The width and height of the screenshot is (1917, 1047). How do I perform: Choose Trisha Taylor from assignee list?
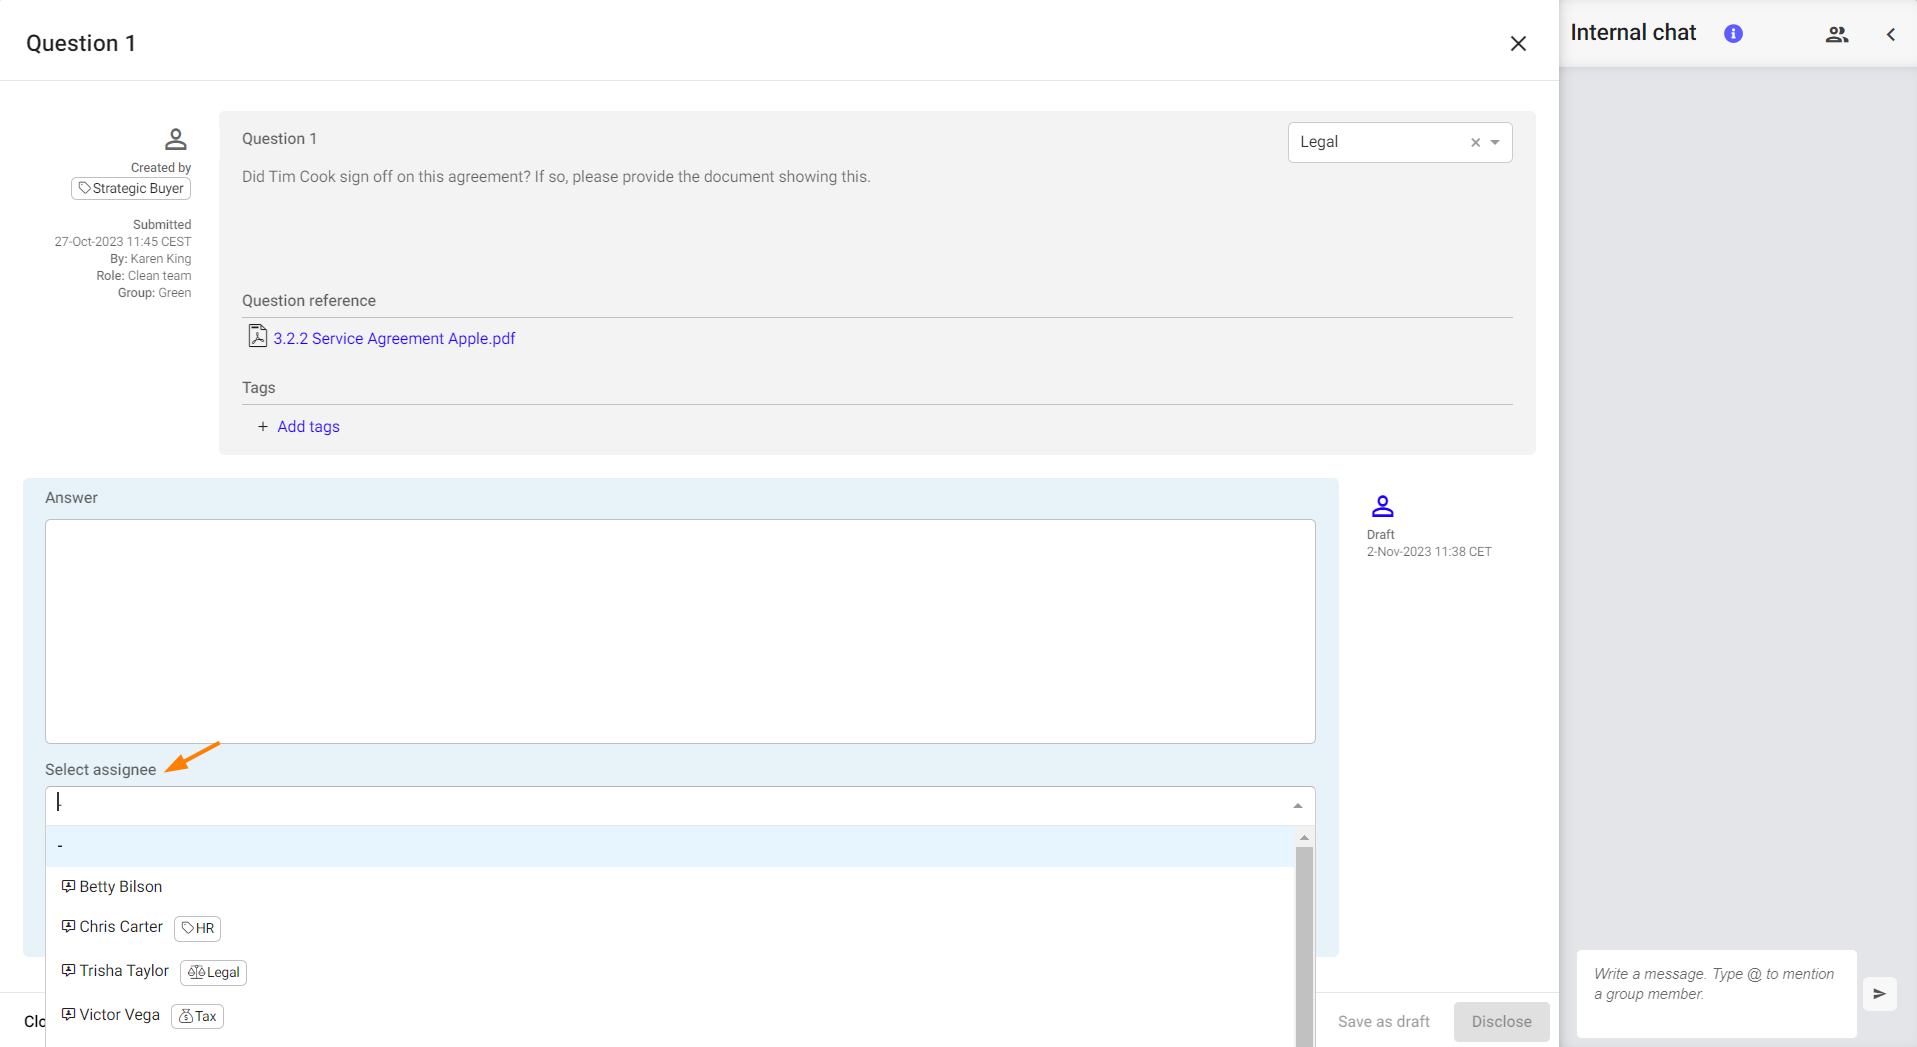[x=124, y=971]
